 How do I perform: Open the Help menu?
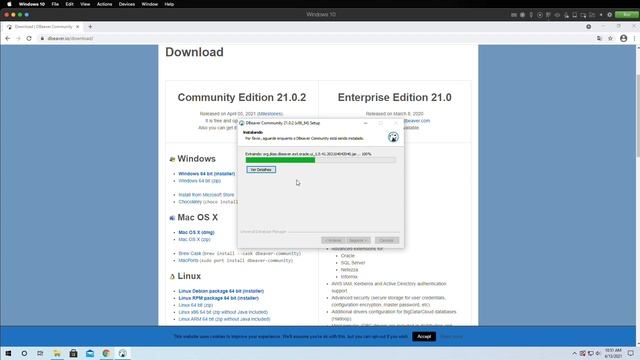pyautogui.click(x=169, y=4)
